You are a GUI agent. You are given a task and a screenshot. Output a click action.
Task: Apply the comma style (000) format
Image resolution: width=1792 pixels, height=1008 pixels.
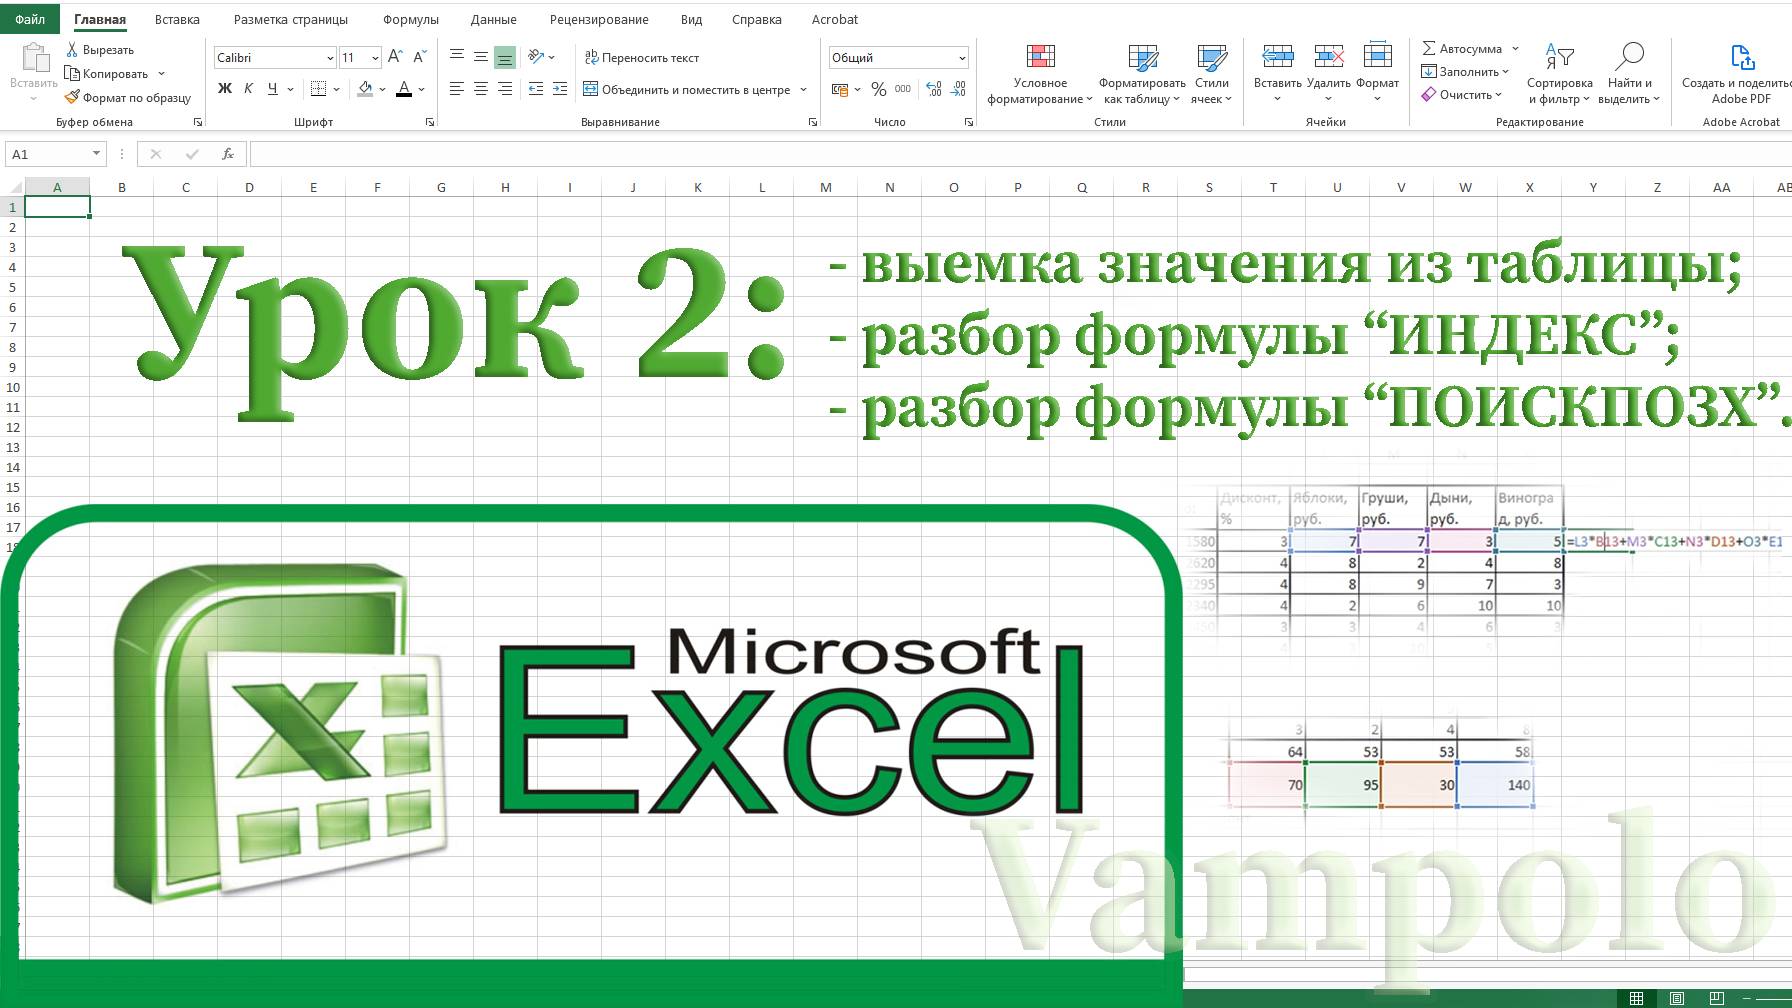[x=903, y=89]
